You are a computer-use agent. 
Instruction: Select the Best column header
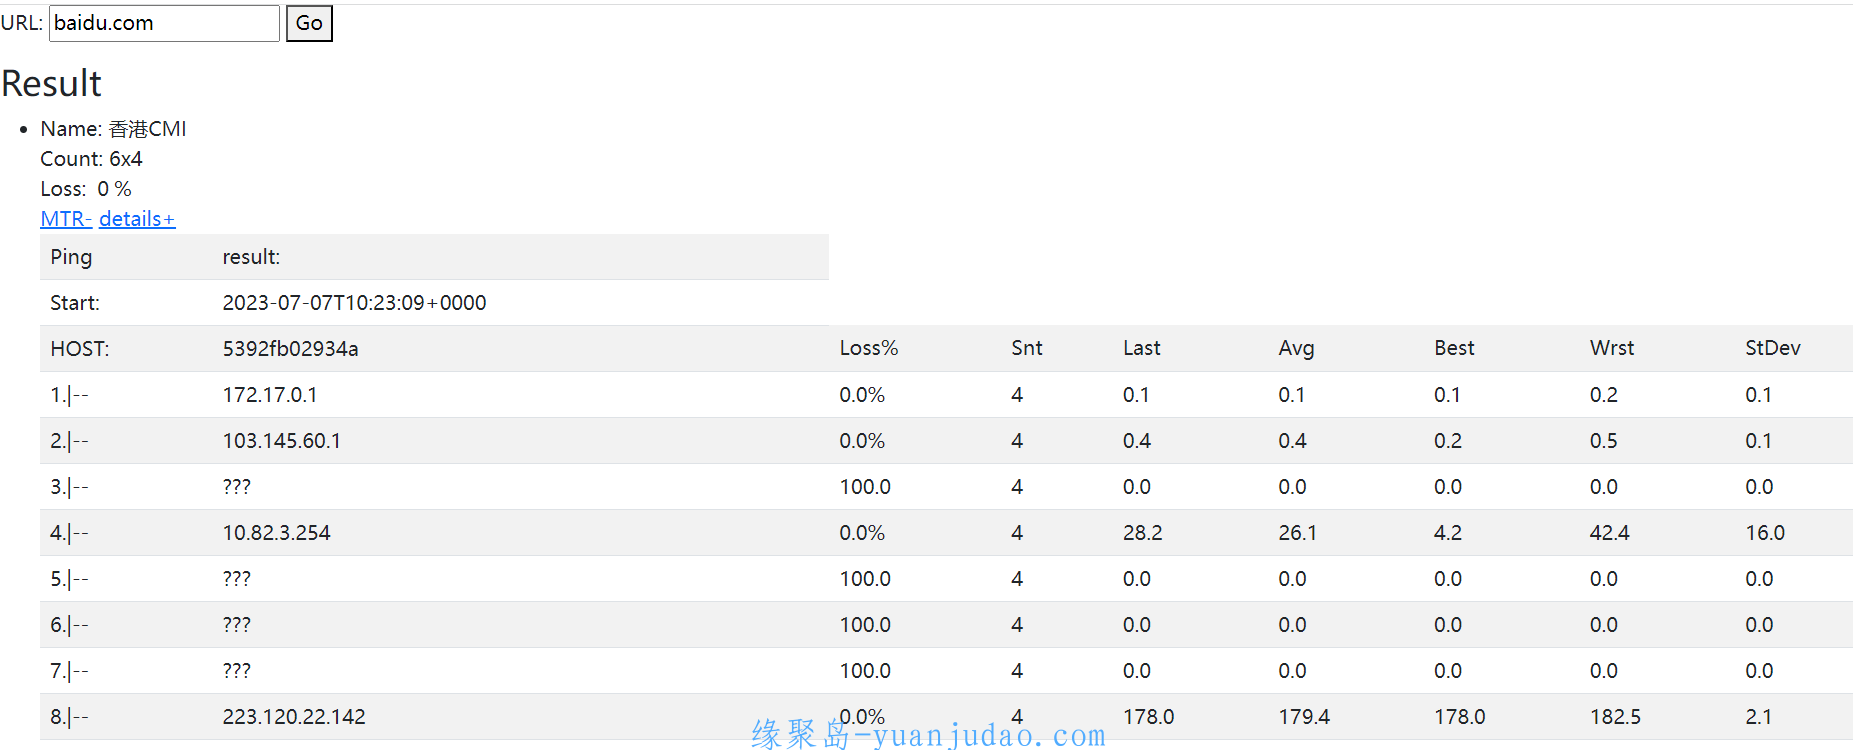(1454, 348)
